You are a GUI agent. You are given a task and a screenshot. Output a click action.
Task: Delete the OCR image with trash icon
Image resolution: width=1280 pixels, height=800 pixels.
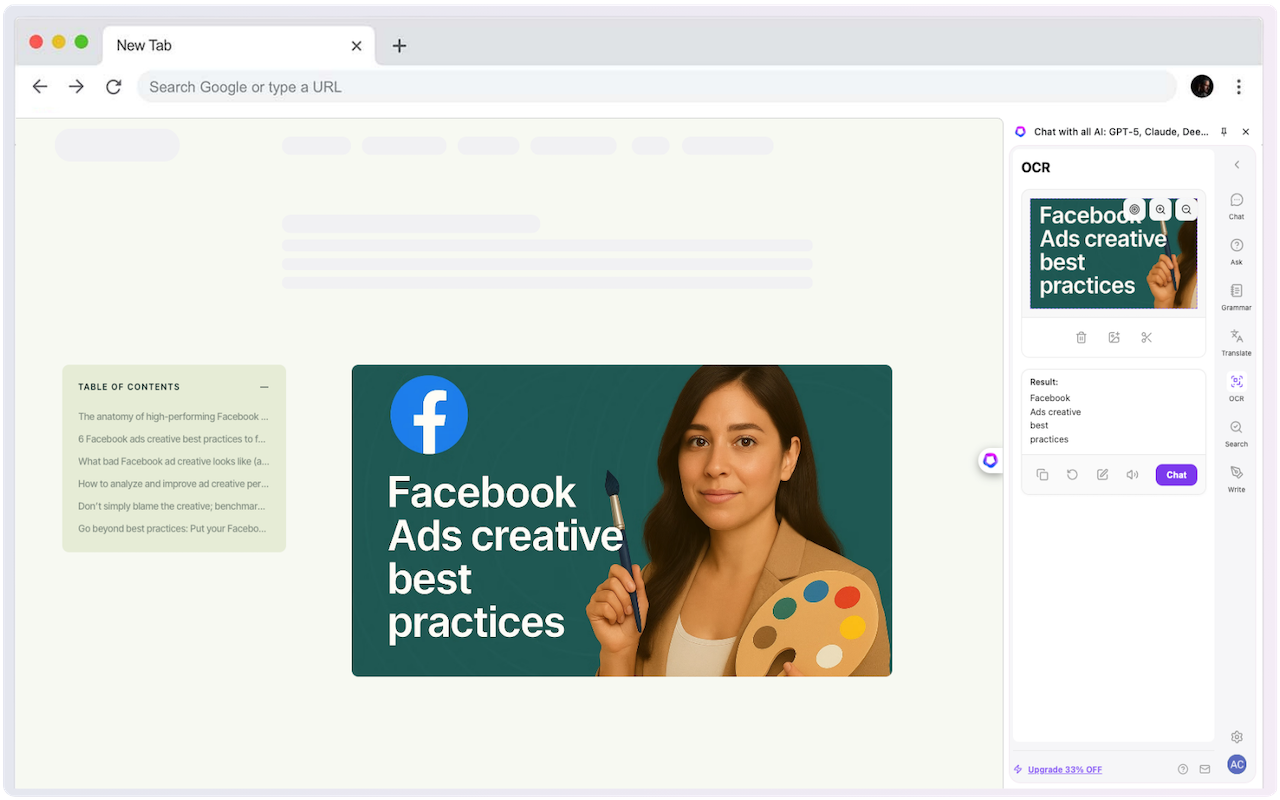(x=1081, y=338)
